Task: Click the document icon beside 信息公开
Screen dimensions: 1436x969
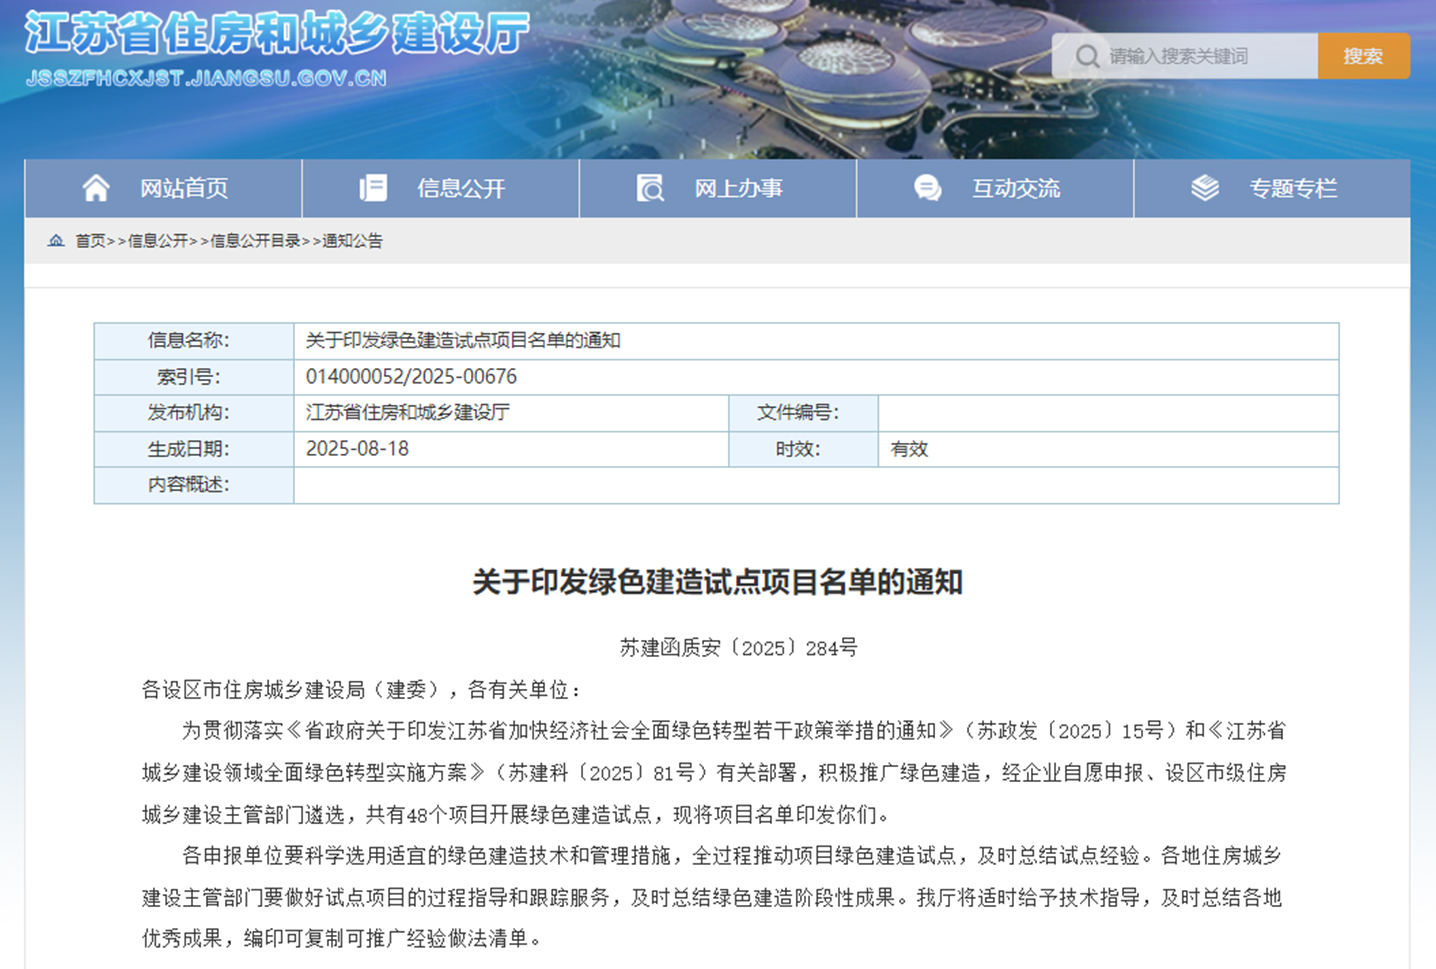Action: (373, 188)
